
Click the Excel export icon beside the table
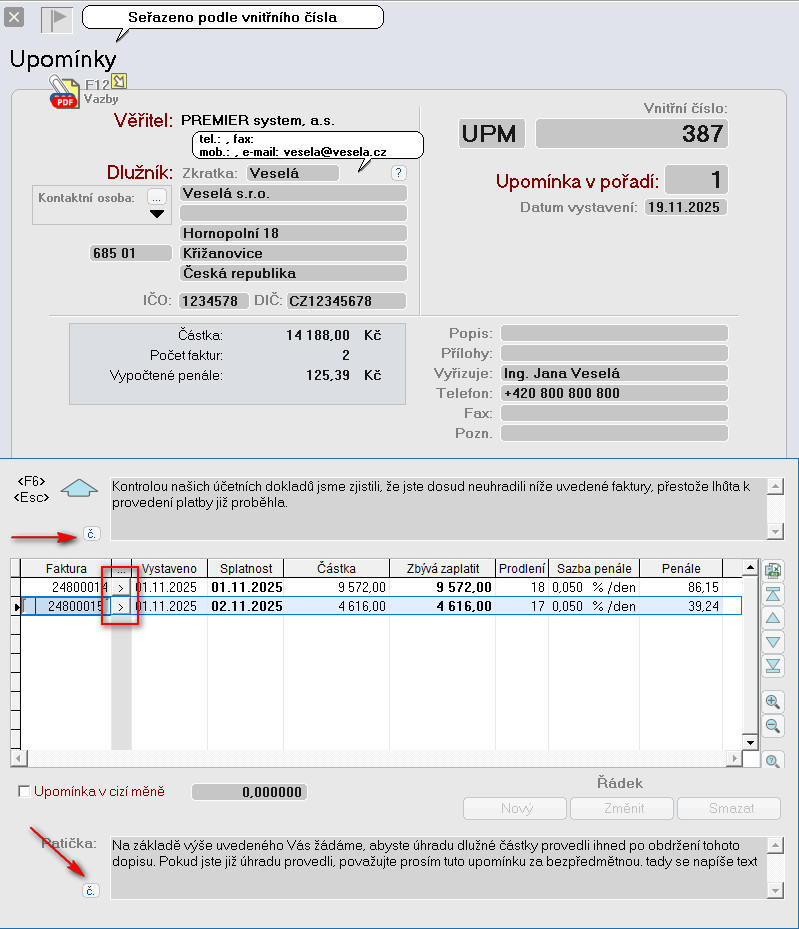pyautogui.click(x=773, y=570)
